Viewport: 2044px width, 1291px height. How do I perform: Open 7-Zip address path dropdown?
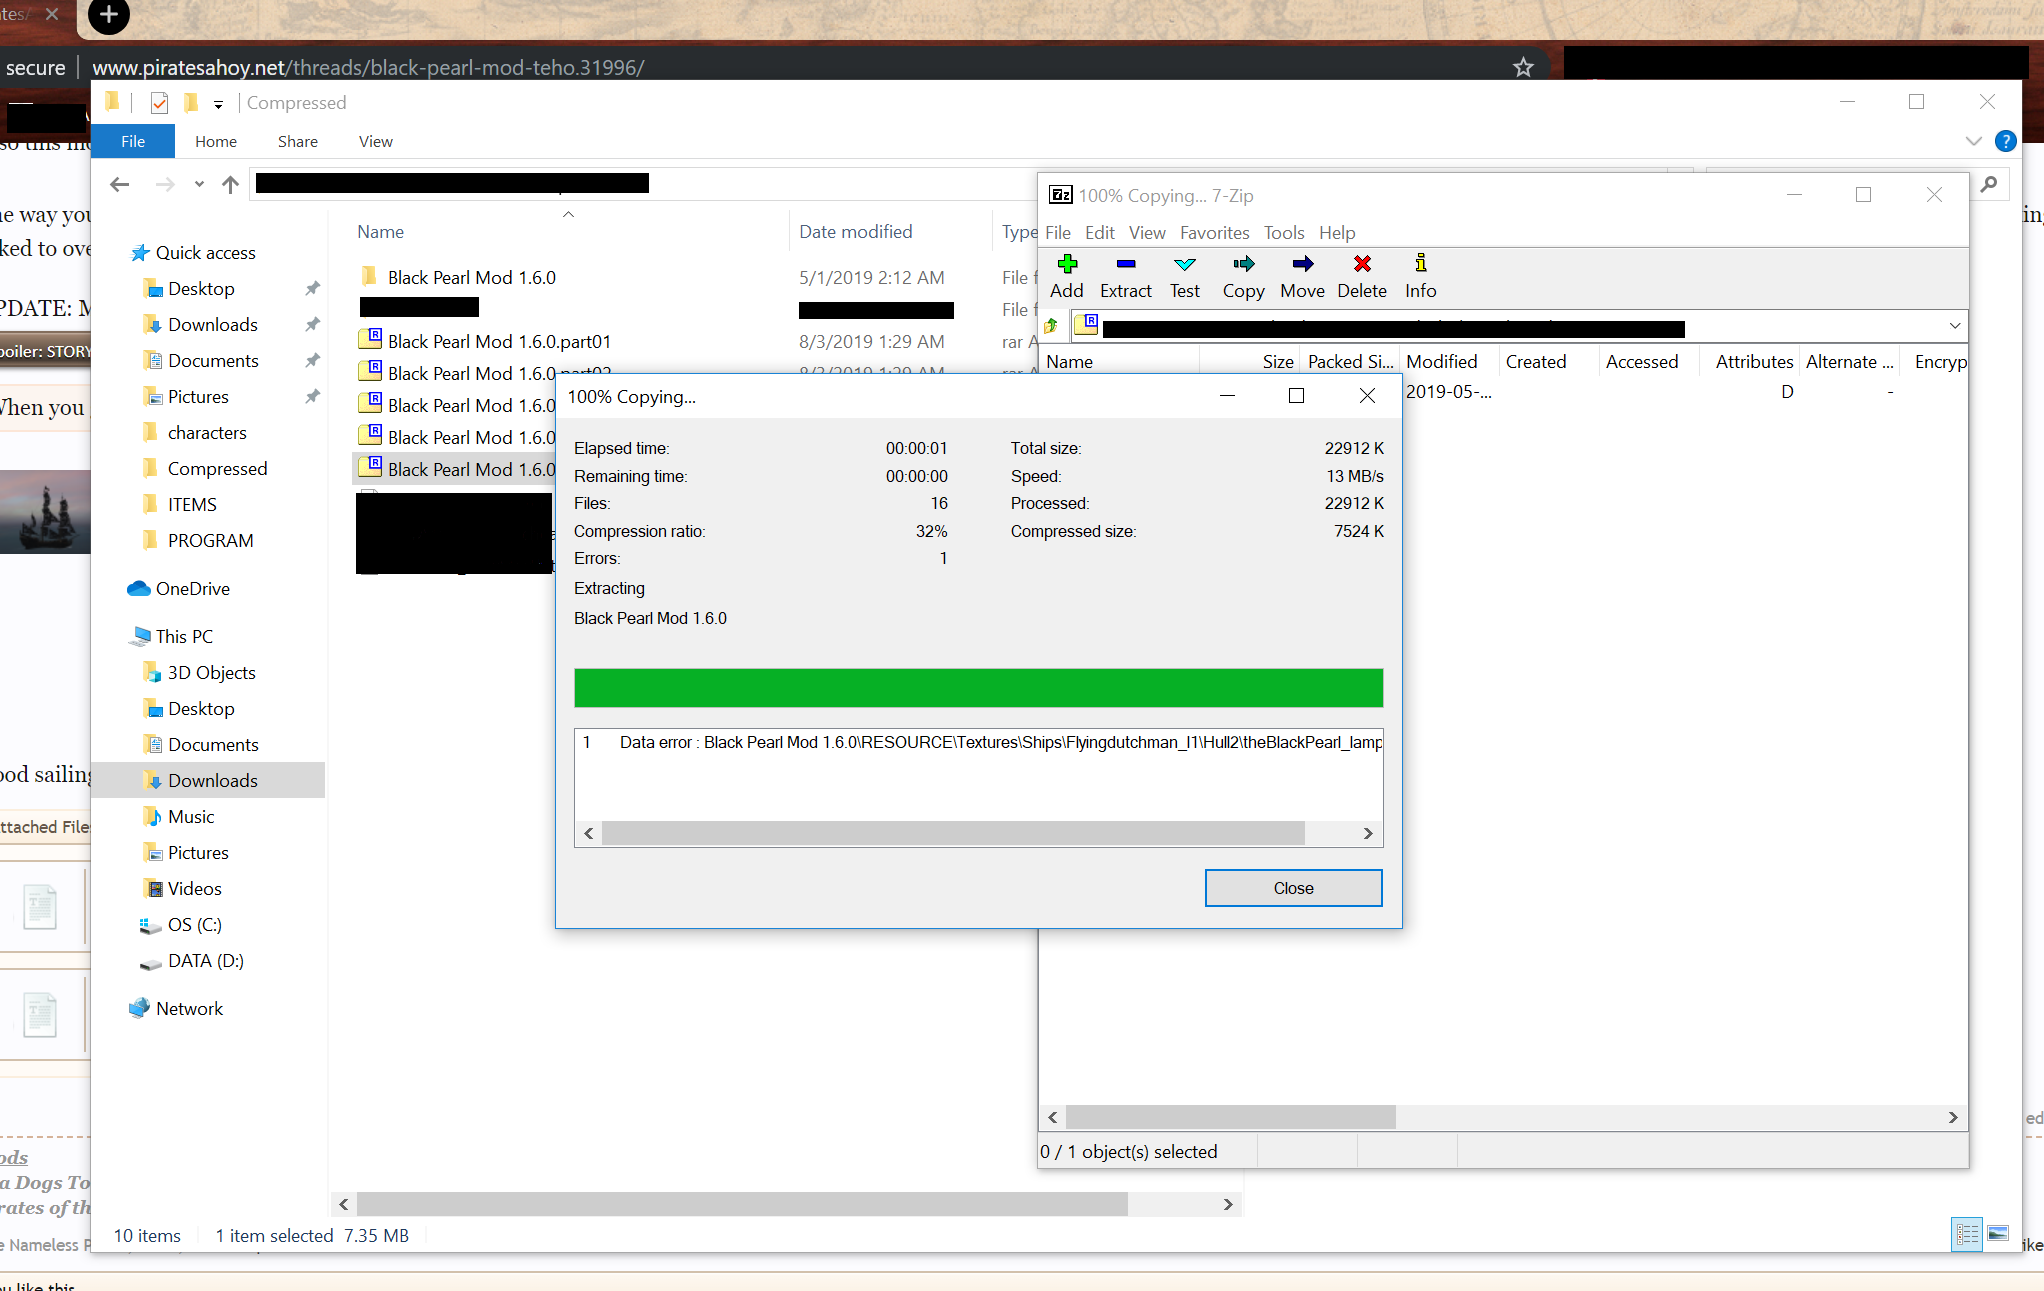[1954, 326]
